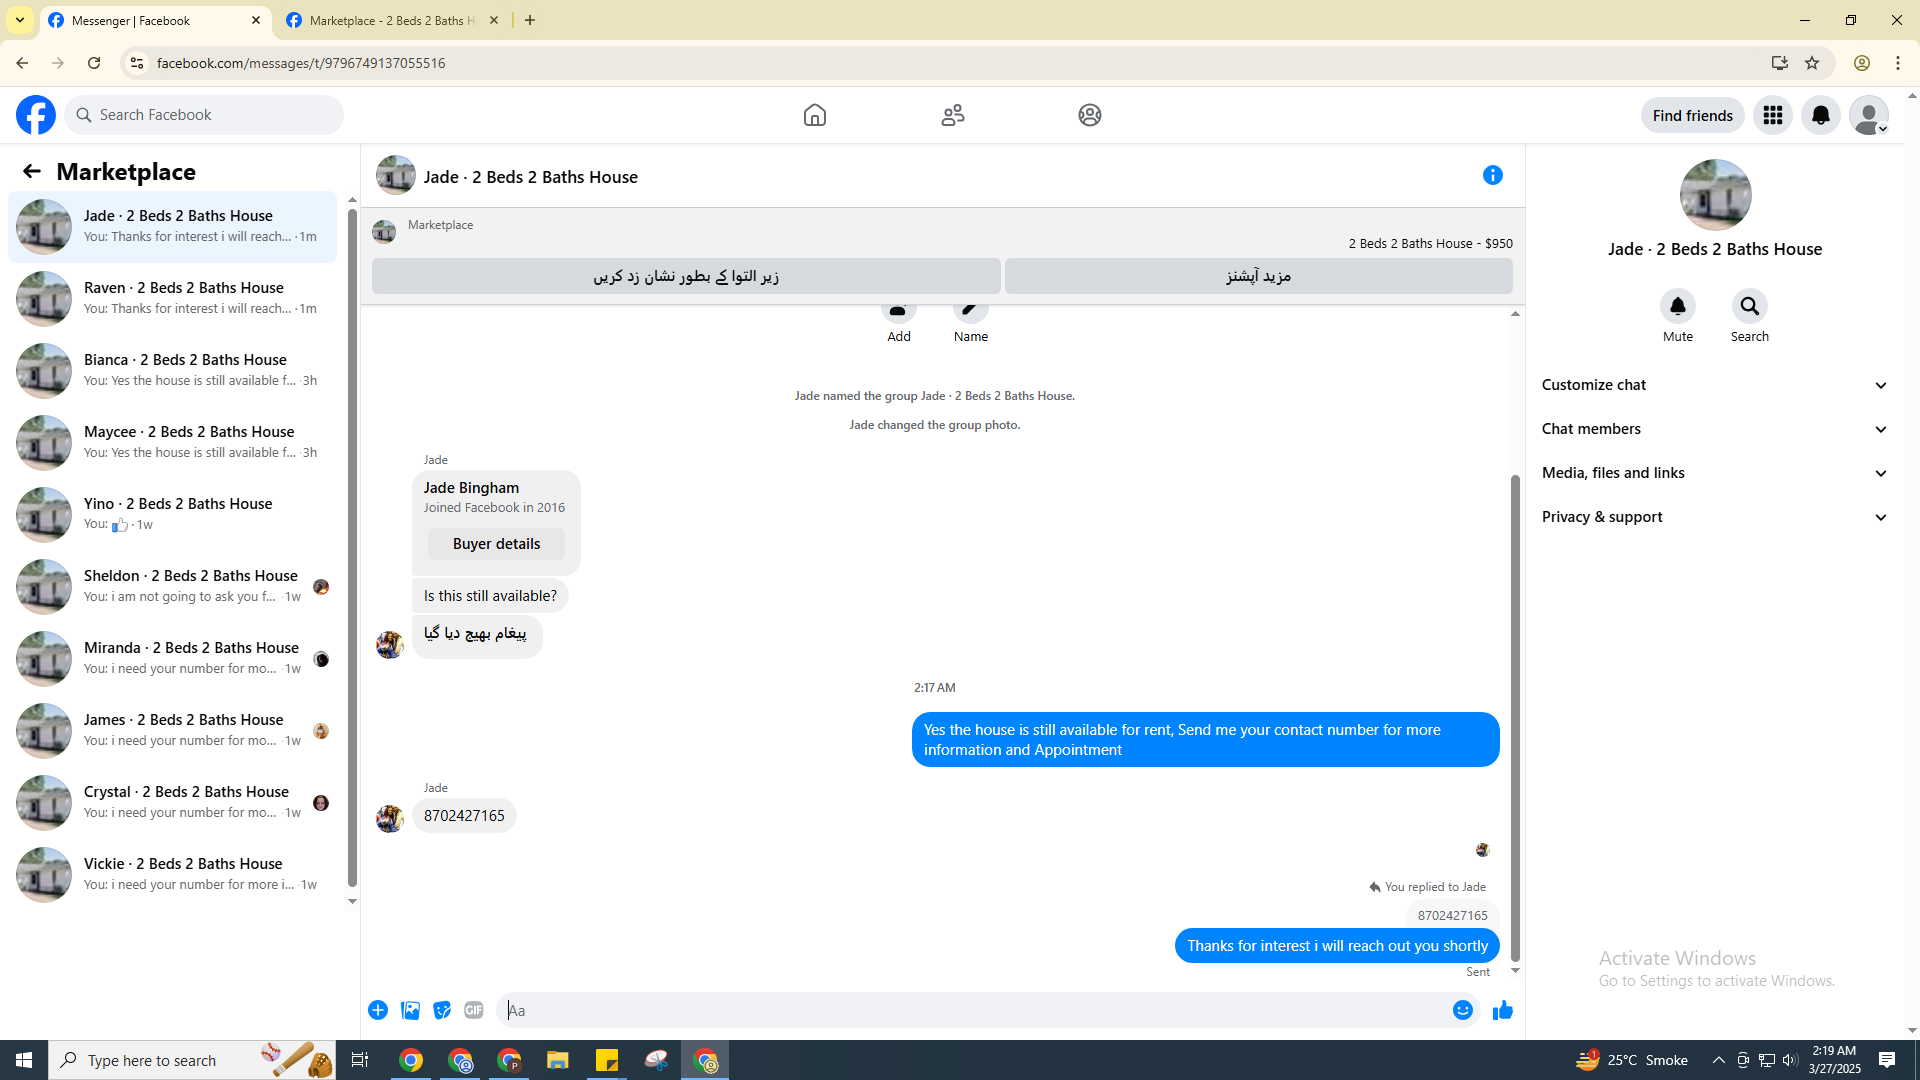
Task: Open more actions plus icon
Action: [x=378, y=1010]
